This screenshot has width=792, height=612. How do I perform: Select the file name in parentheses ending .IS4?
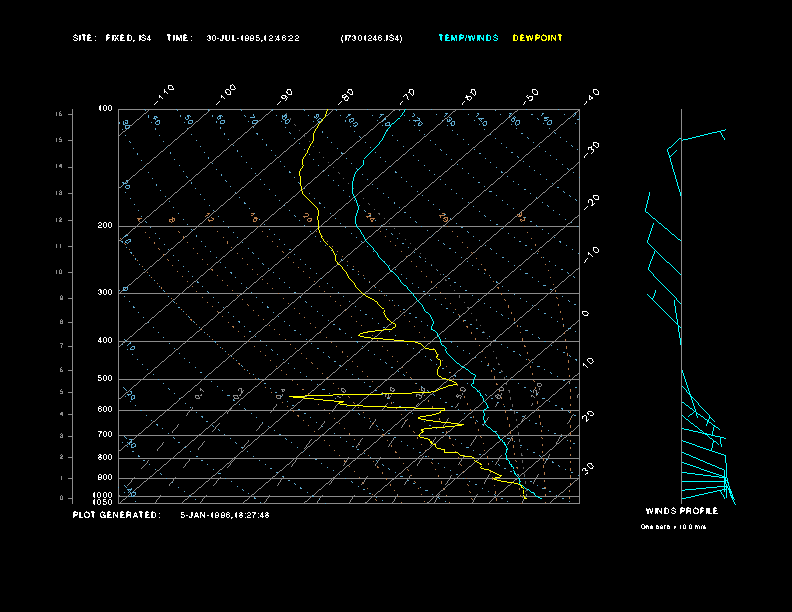(x=371, y=38)
